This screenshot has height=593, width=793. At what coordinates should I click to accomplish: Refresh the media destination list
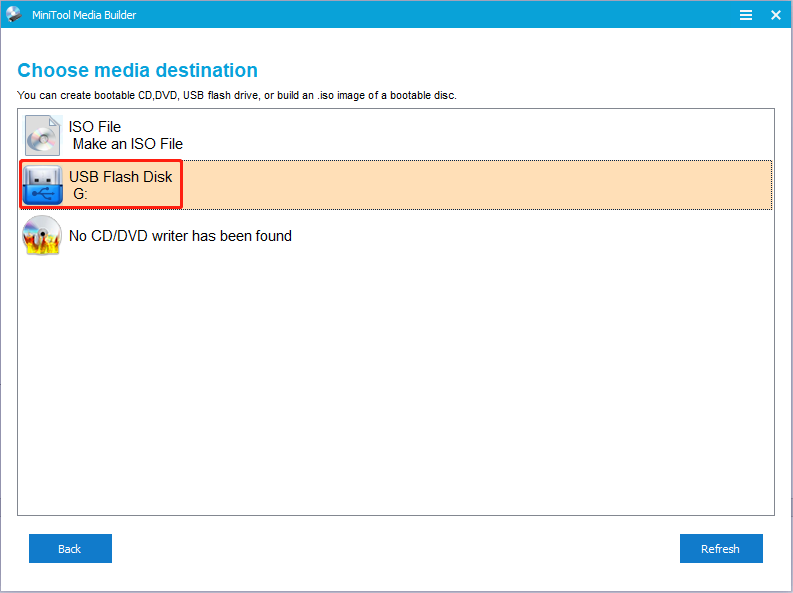point(721,549)
